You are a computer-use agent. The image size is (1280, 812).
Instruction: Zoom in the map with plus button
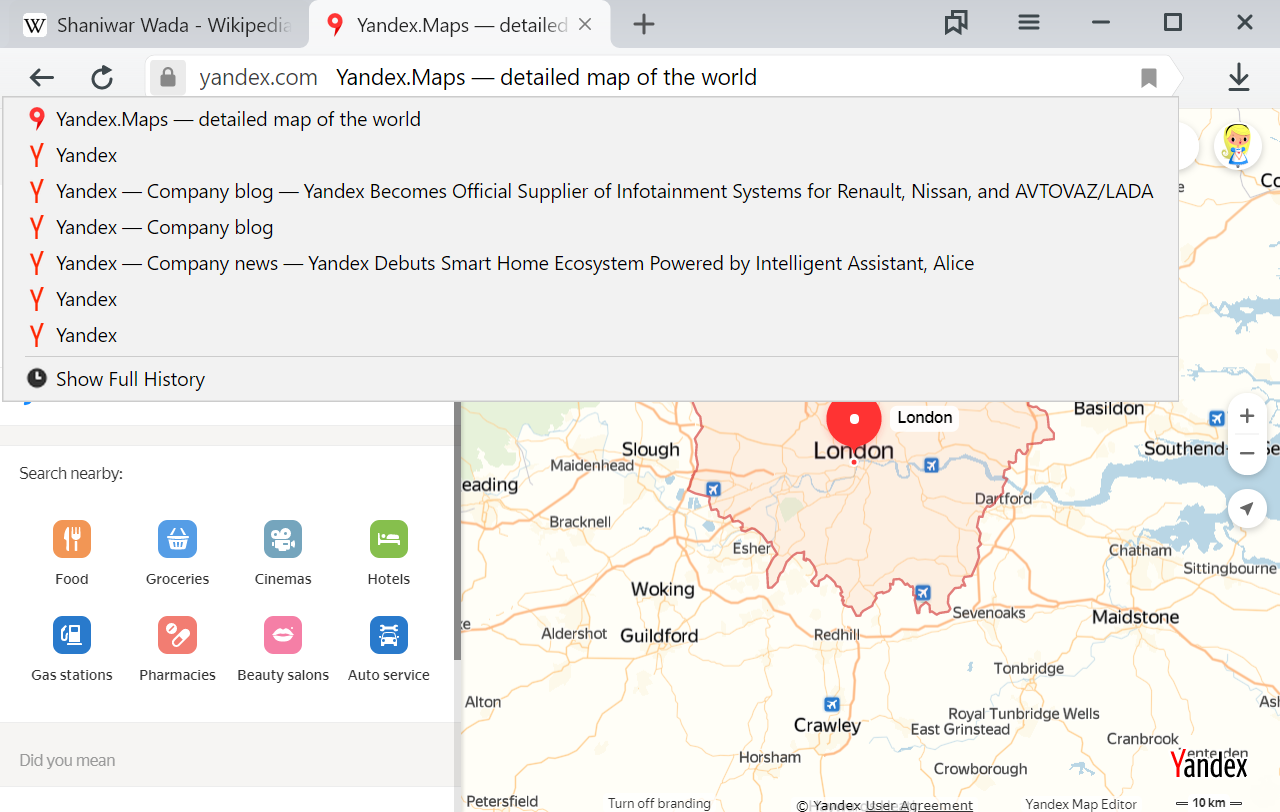point(1246,416)
